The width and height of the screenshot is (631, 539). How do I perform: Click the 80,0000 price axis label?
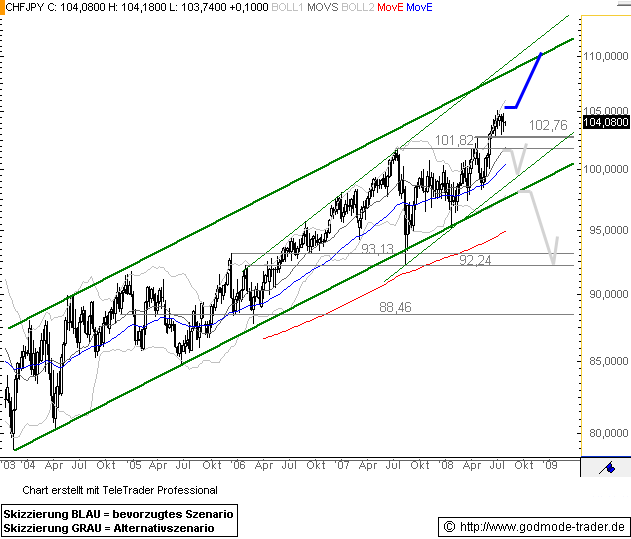[608, 433]
